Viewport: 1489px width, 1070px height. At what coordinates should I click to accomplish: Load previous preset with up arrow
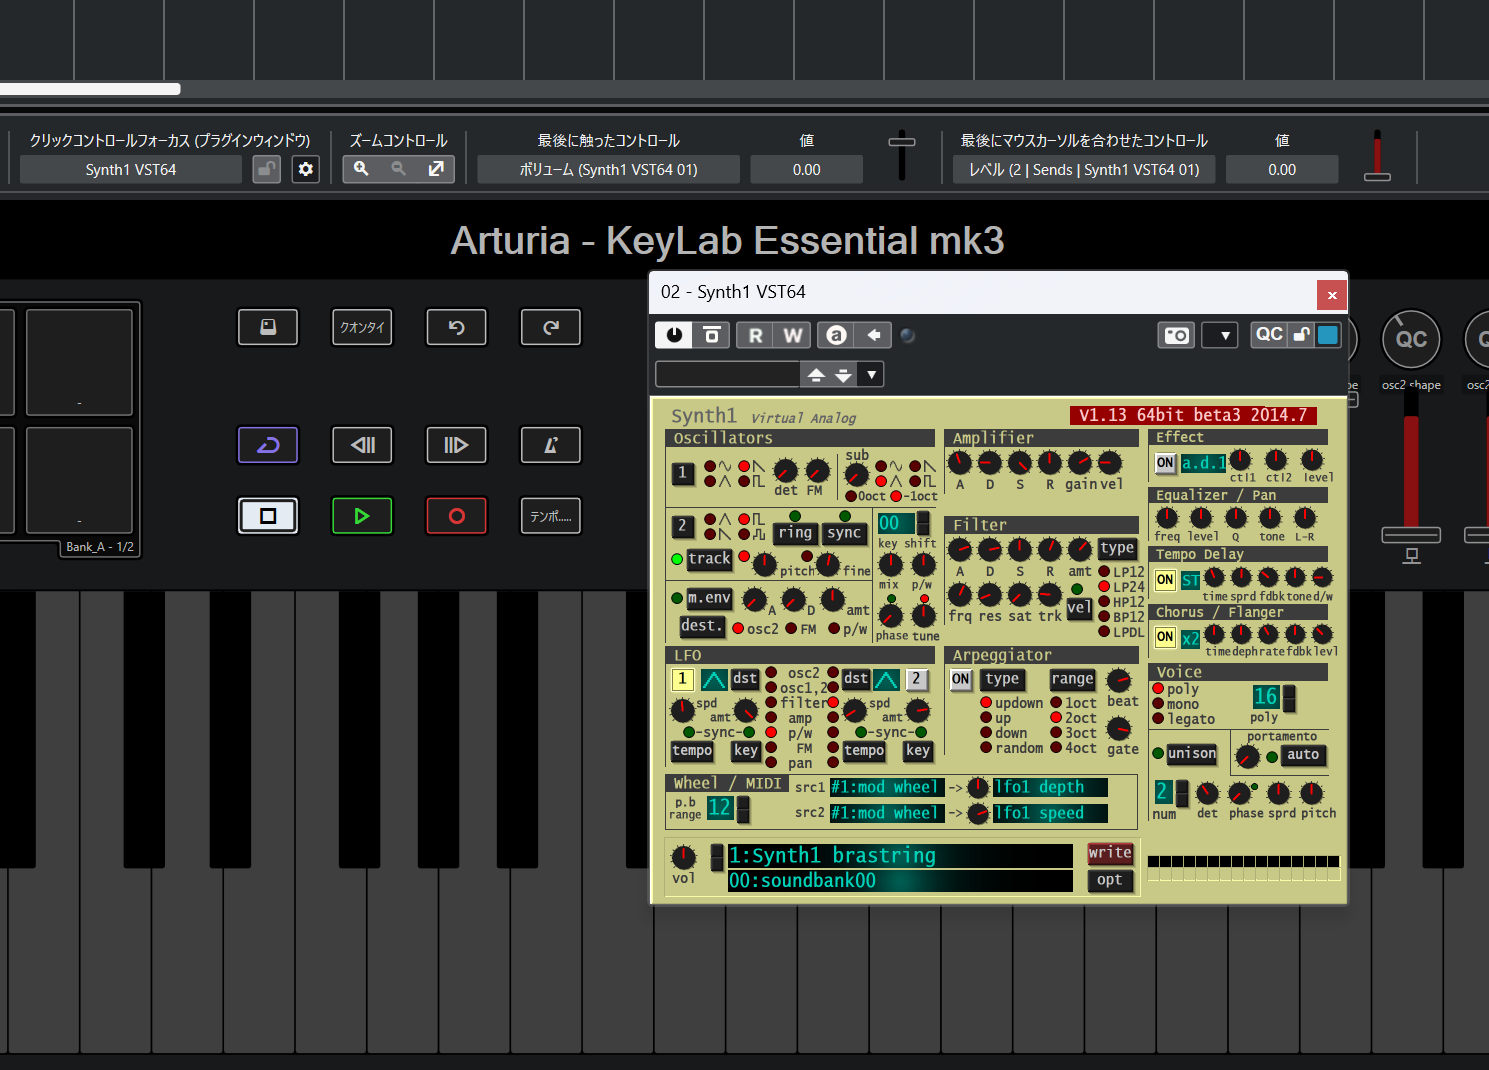[816, 375]
